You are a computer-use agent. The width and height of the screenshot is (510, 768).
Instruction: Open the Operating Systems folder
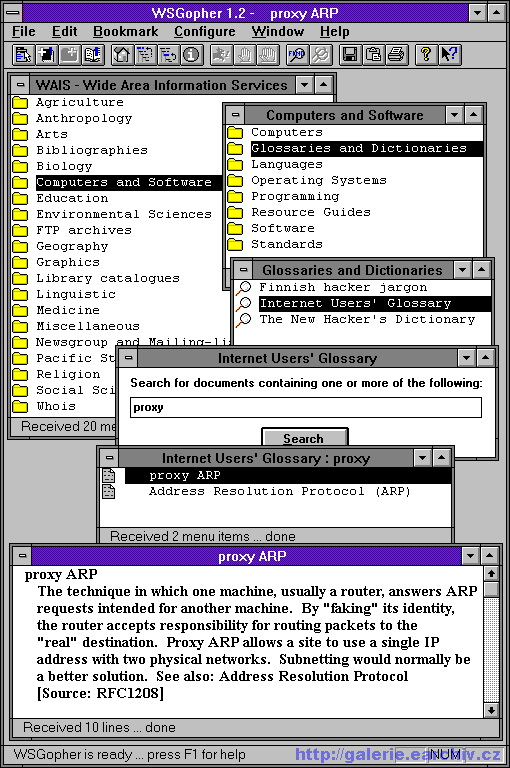319,180
